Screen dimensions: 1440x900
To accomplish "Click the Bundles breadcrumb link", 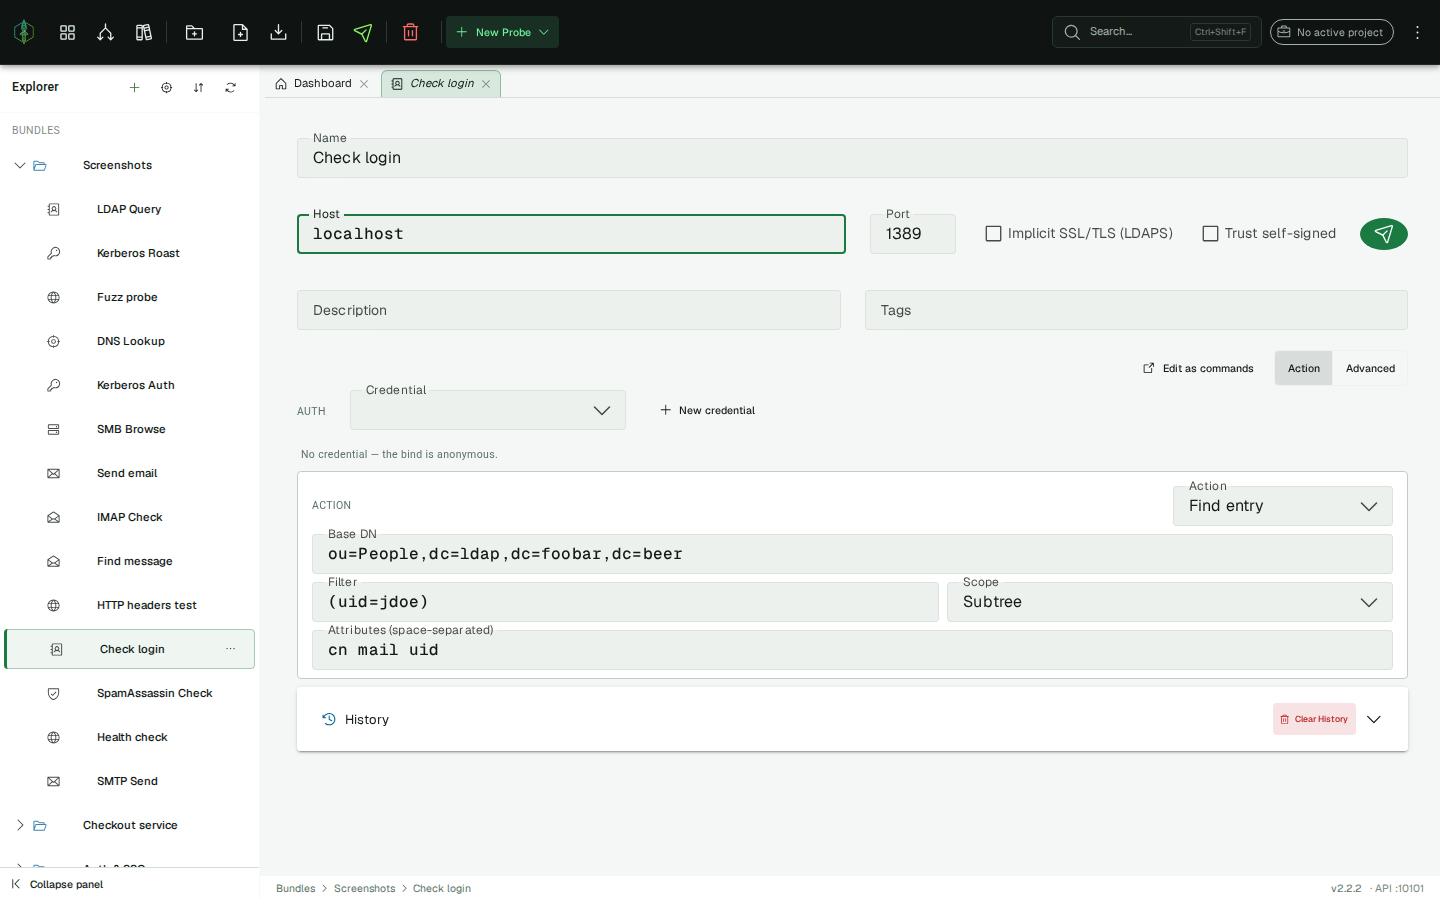I will pyautogui.click(x=295, y=888).
